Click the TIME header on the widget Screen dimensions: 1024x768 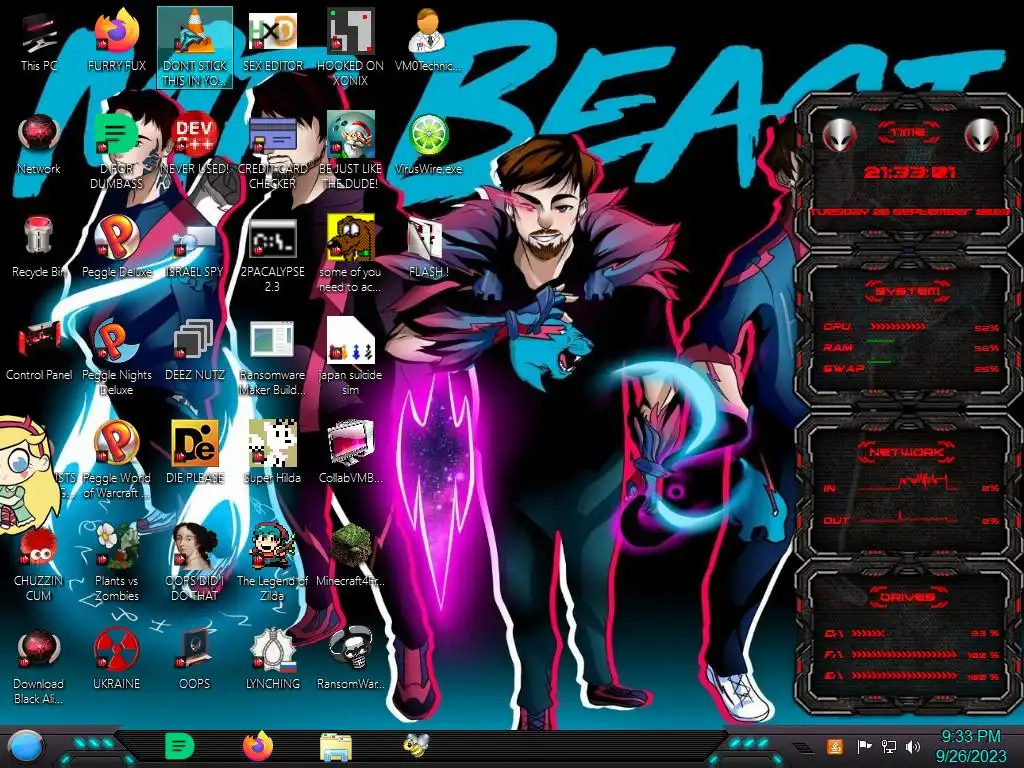(908, 133)
